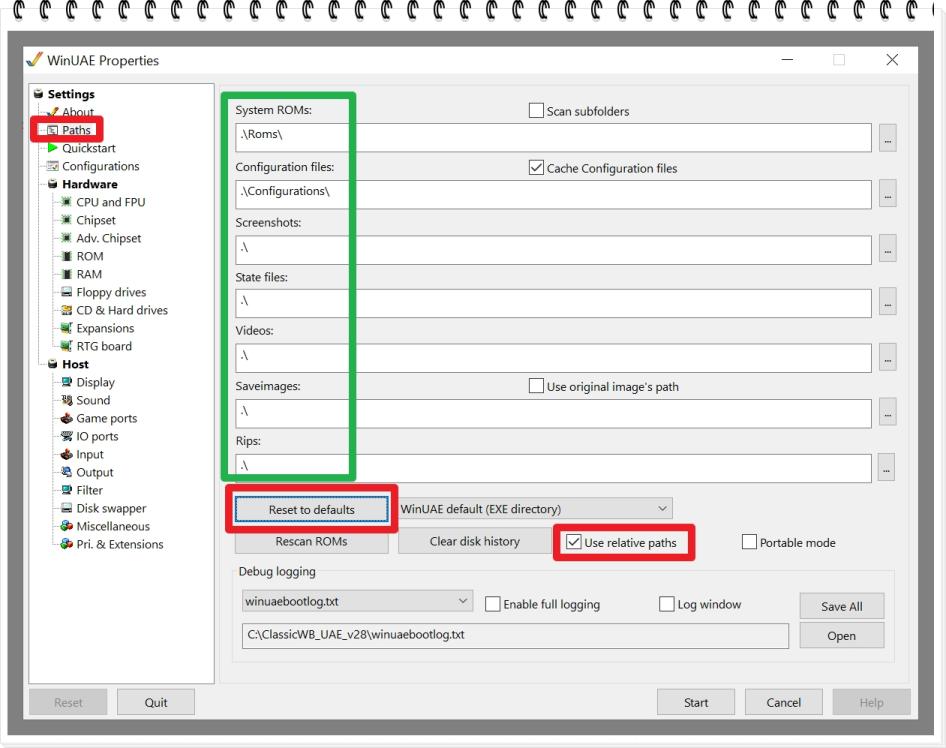946x748 pixels.
Task: Uncheck Cache Configuration files
Action: pos(536,168)
